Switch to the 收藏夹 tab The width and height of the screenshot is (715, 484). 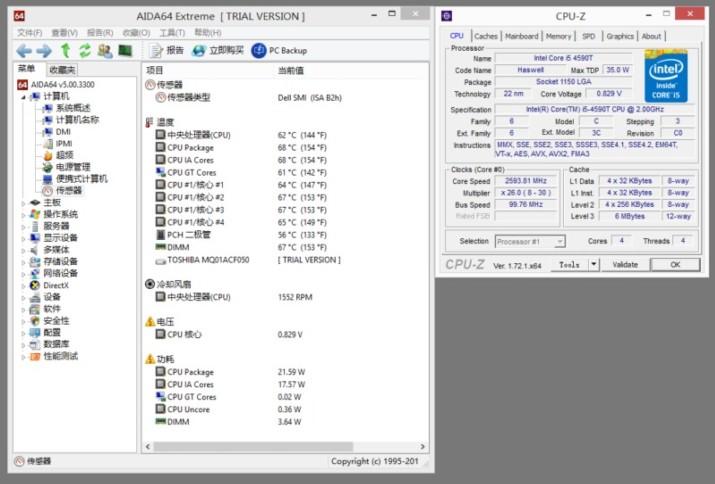point(62,70)
